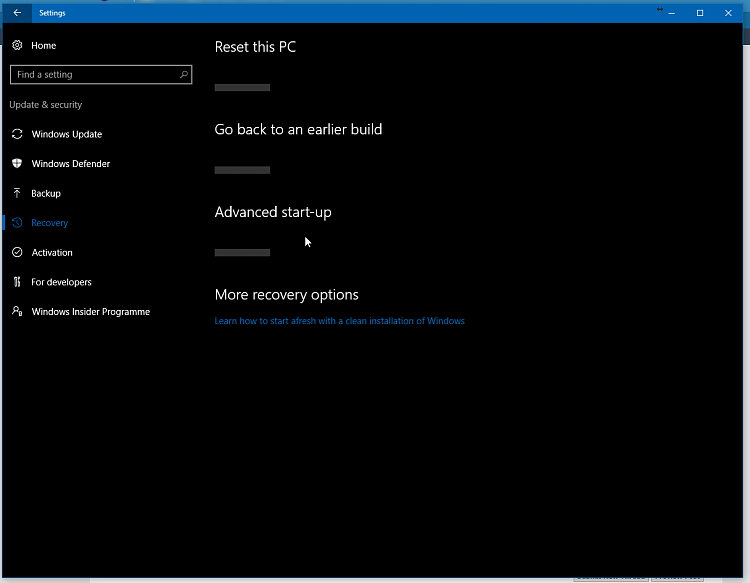Open the clean installation of Windows link

point(340,321)
